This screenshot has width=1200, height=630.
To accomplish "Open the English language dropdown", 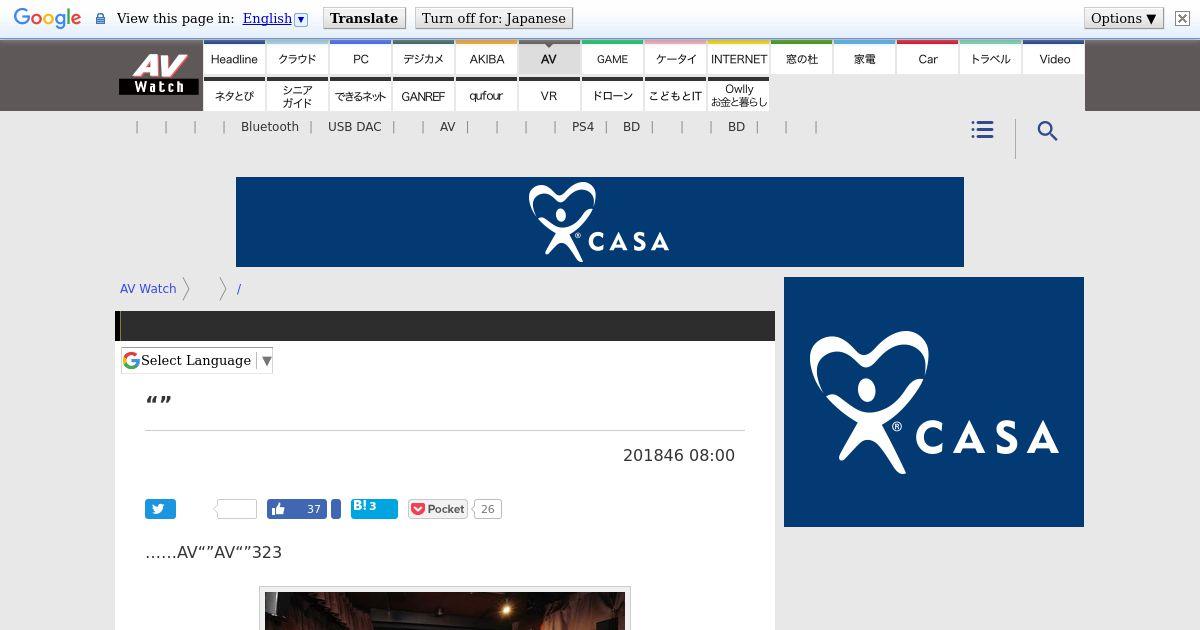I will pyautogui.click(x=275, y=18).
